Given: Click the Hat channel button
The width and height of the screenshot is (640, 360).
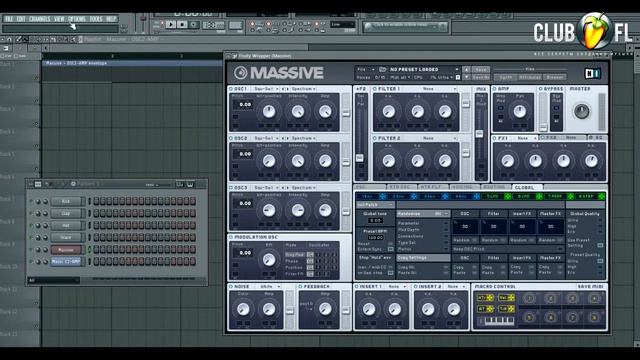Looking at the screenshot, I should 66,225.
